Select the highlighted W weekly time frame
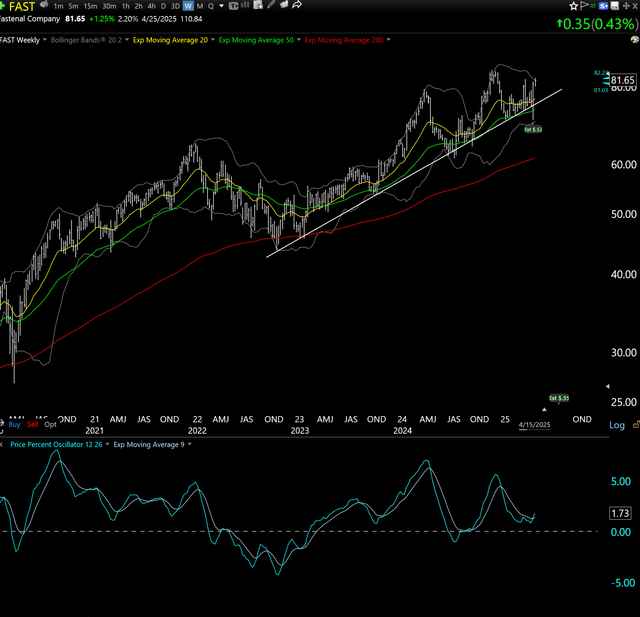The width and height of the screenshot is (640, 617). 188,6
